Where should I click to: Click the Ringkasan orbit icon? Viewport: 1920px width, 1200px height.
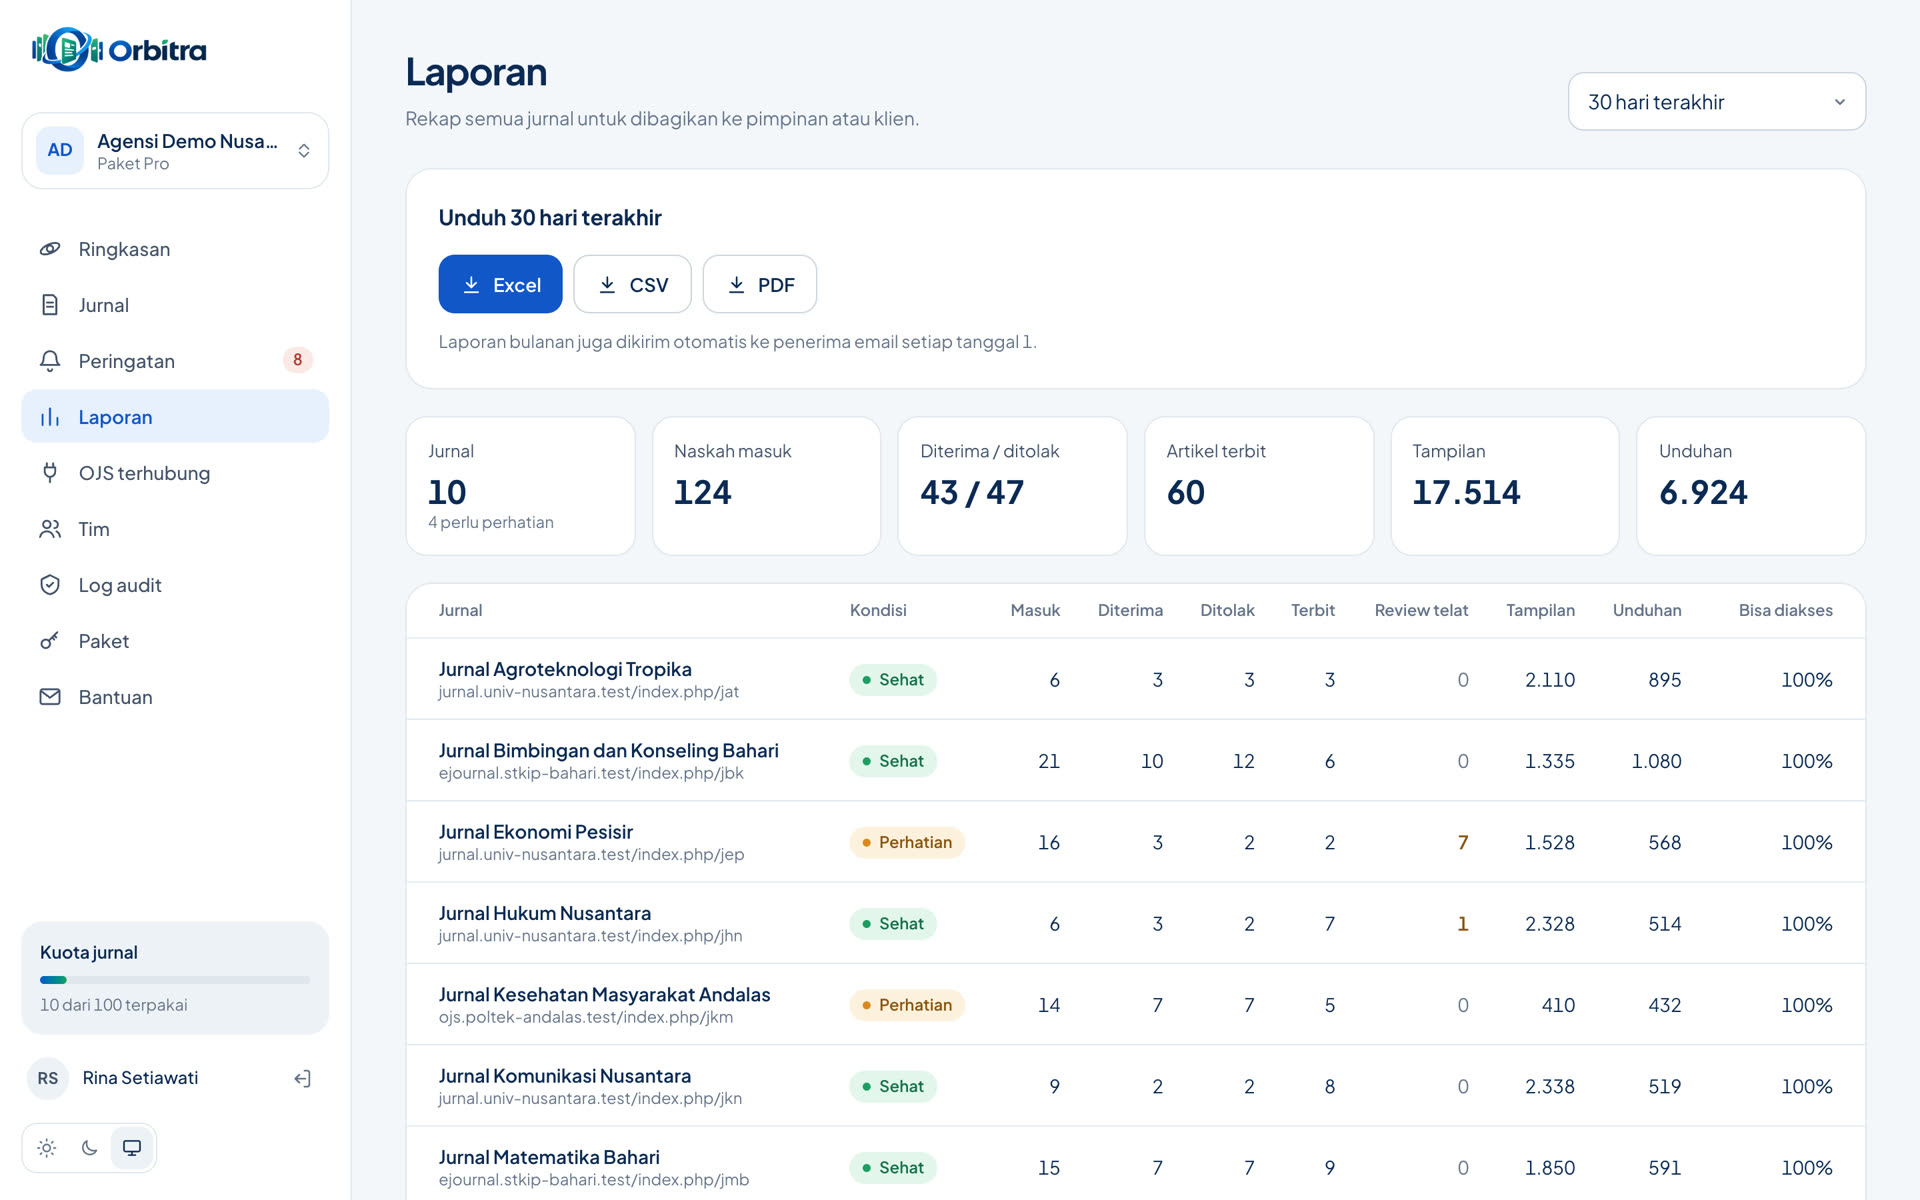(x=50, y=249)
